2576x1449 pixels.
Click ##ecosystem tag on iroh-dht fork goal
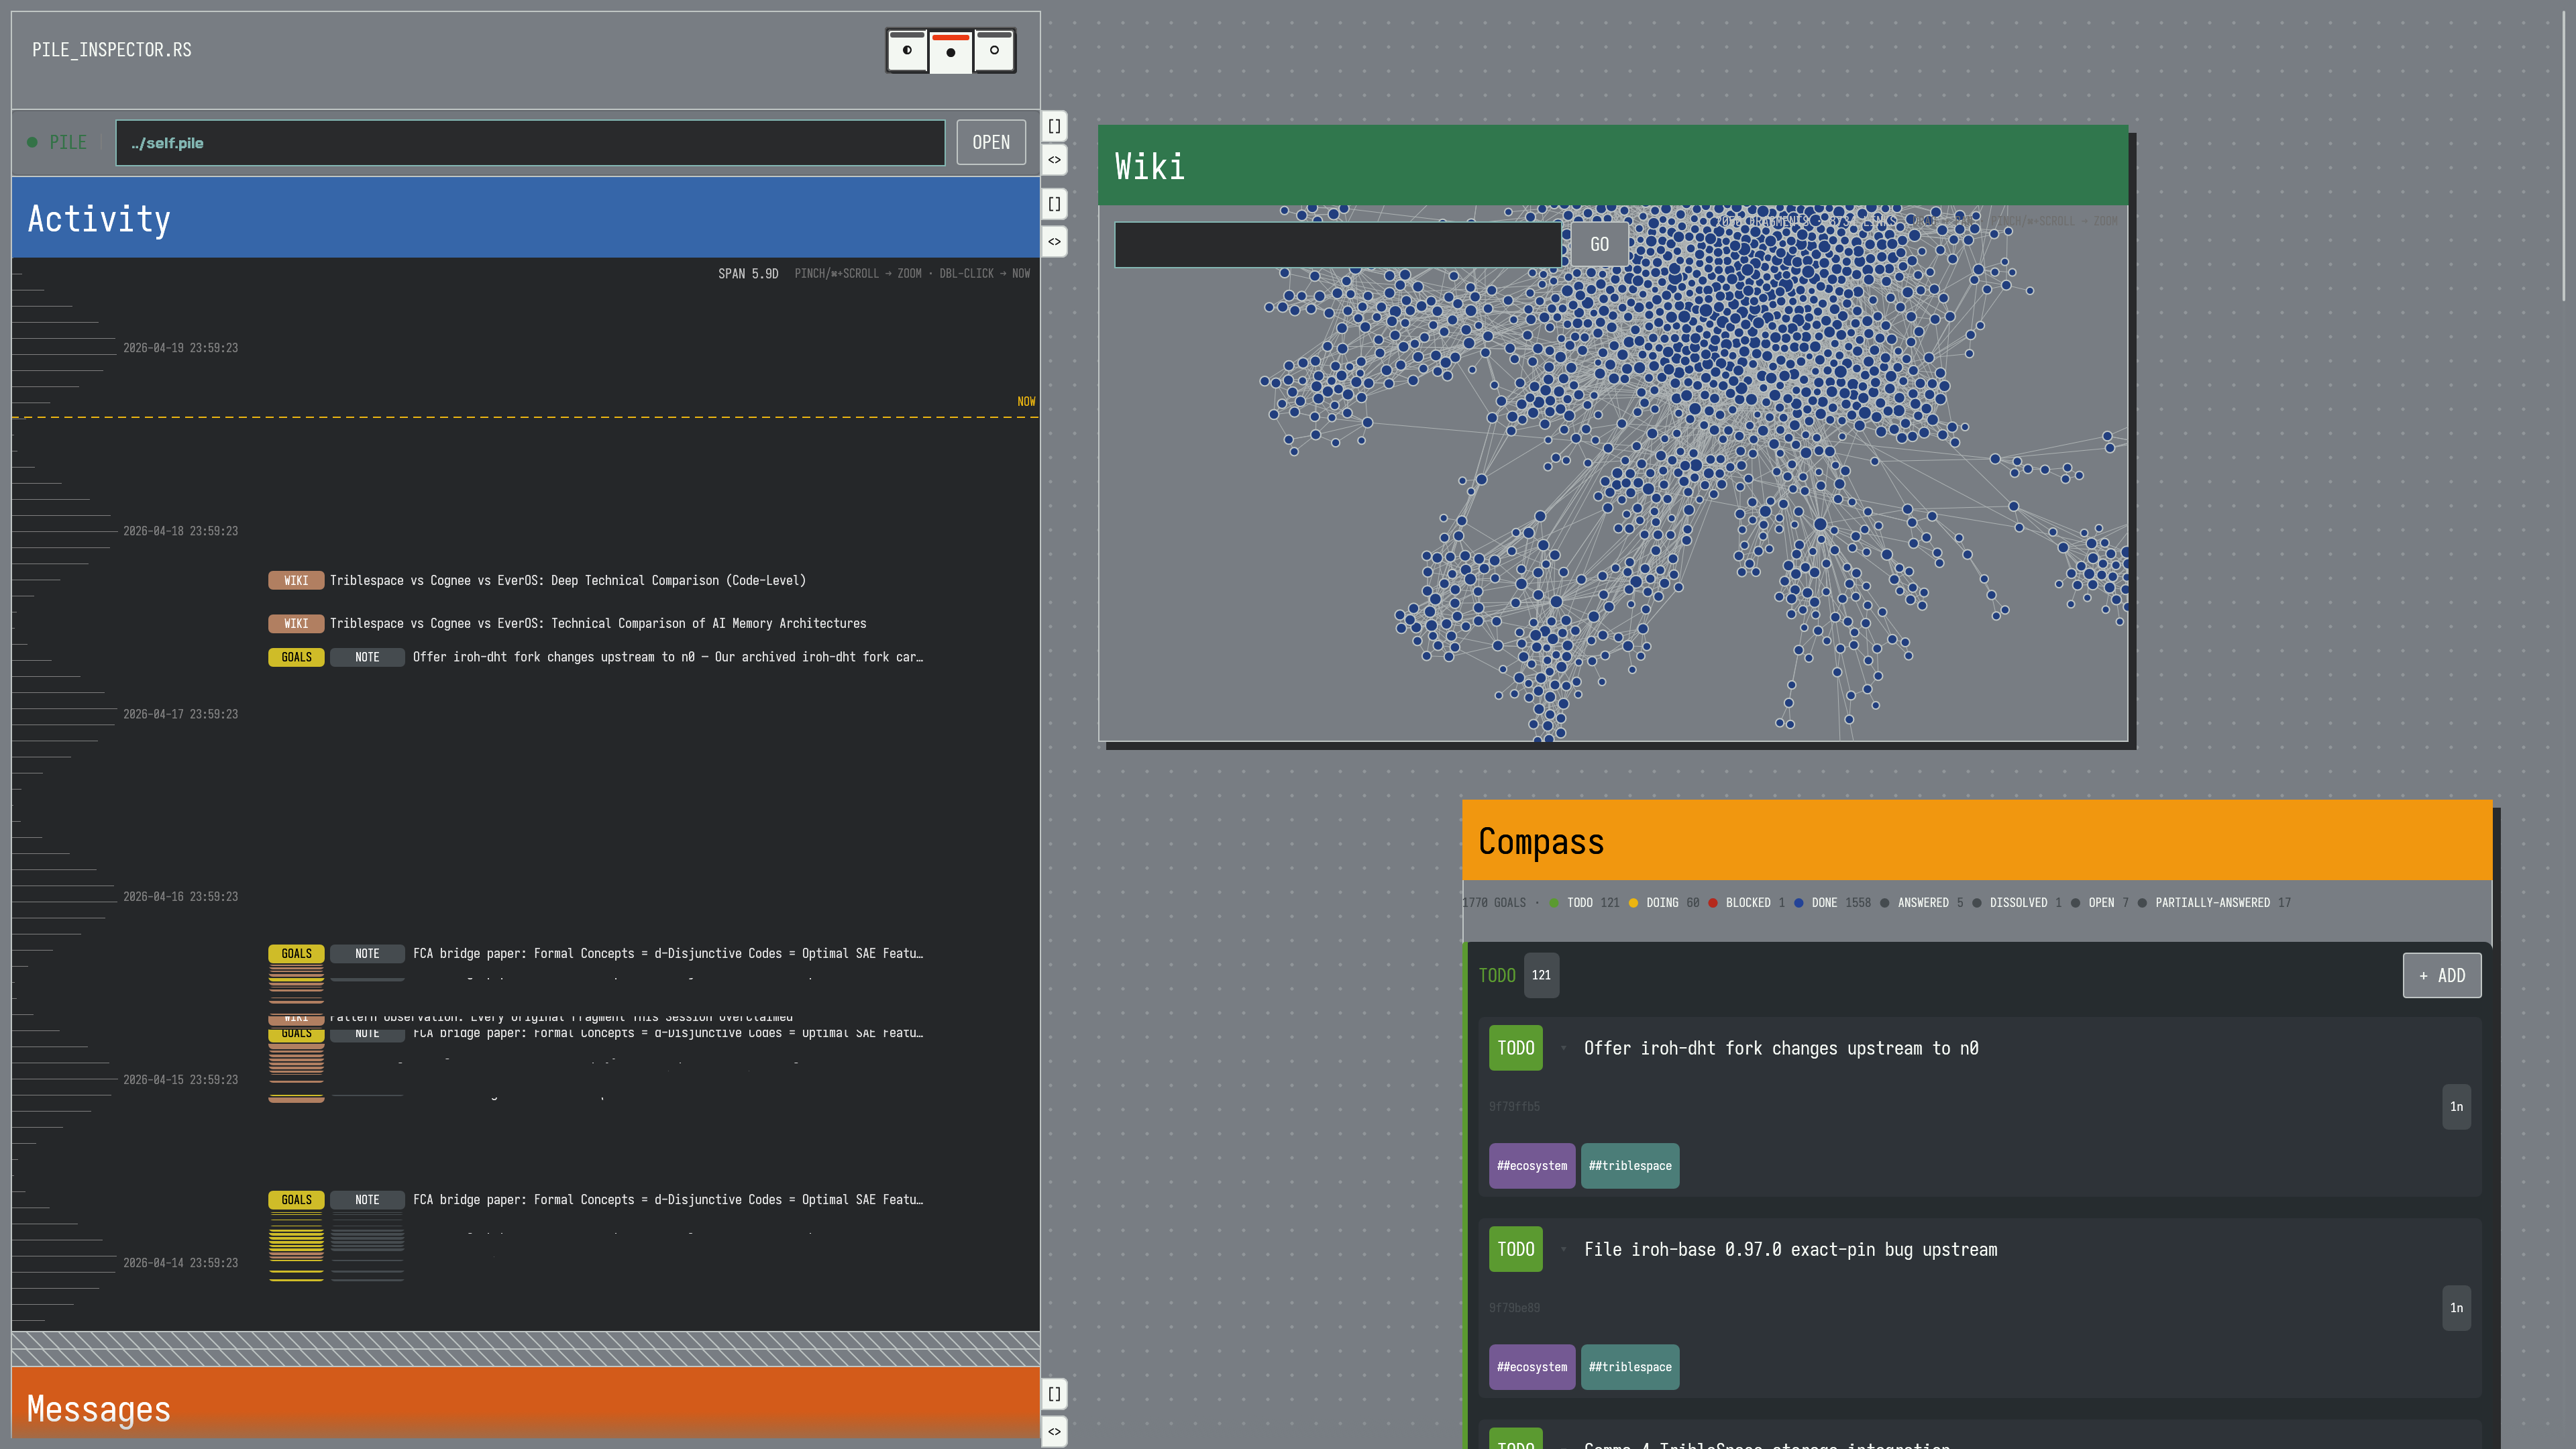pos(1532,1166)
